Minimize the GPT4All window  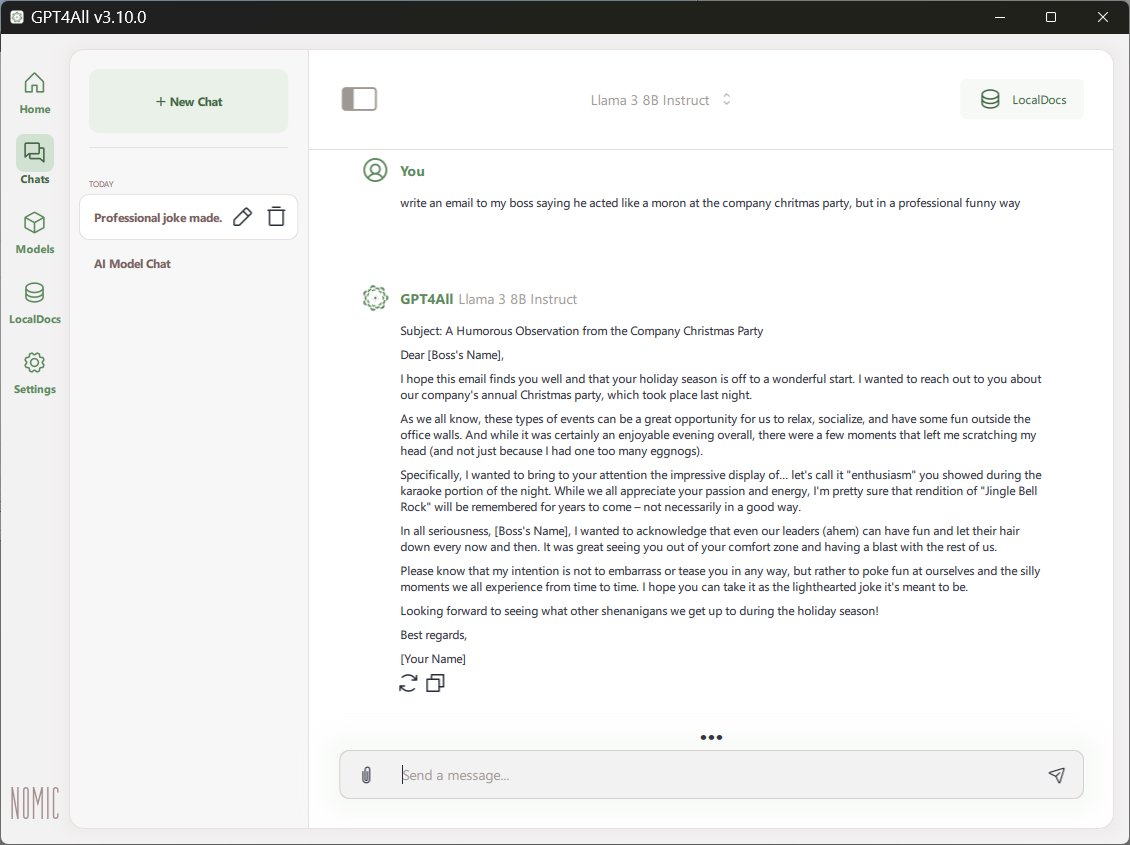pos(1000,17)
